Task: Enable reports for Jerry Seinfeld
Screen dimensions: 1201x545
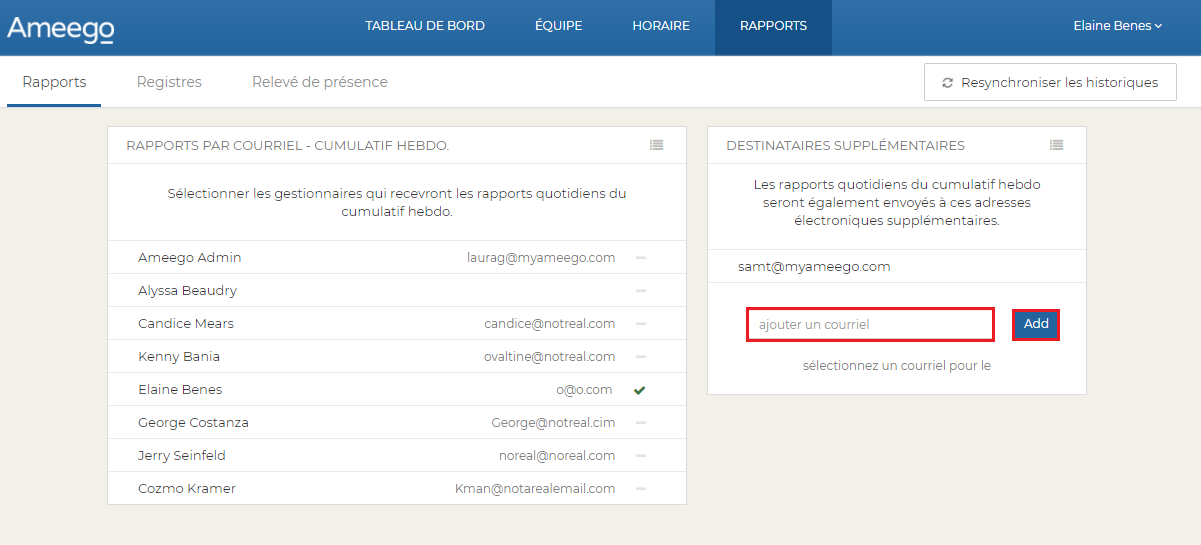Action: 640,456
